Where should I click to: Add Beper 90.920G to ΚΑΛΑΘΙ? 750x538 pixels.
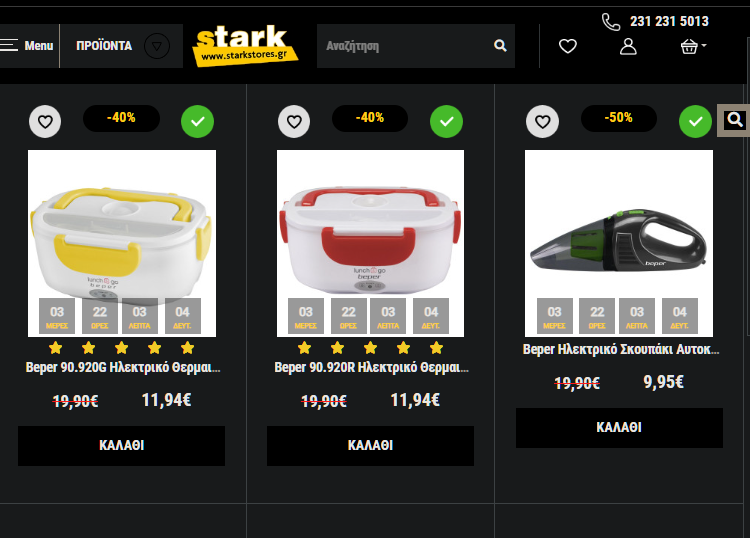[x=121, y=446]
